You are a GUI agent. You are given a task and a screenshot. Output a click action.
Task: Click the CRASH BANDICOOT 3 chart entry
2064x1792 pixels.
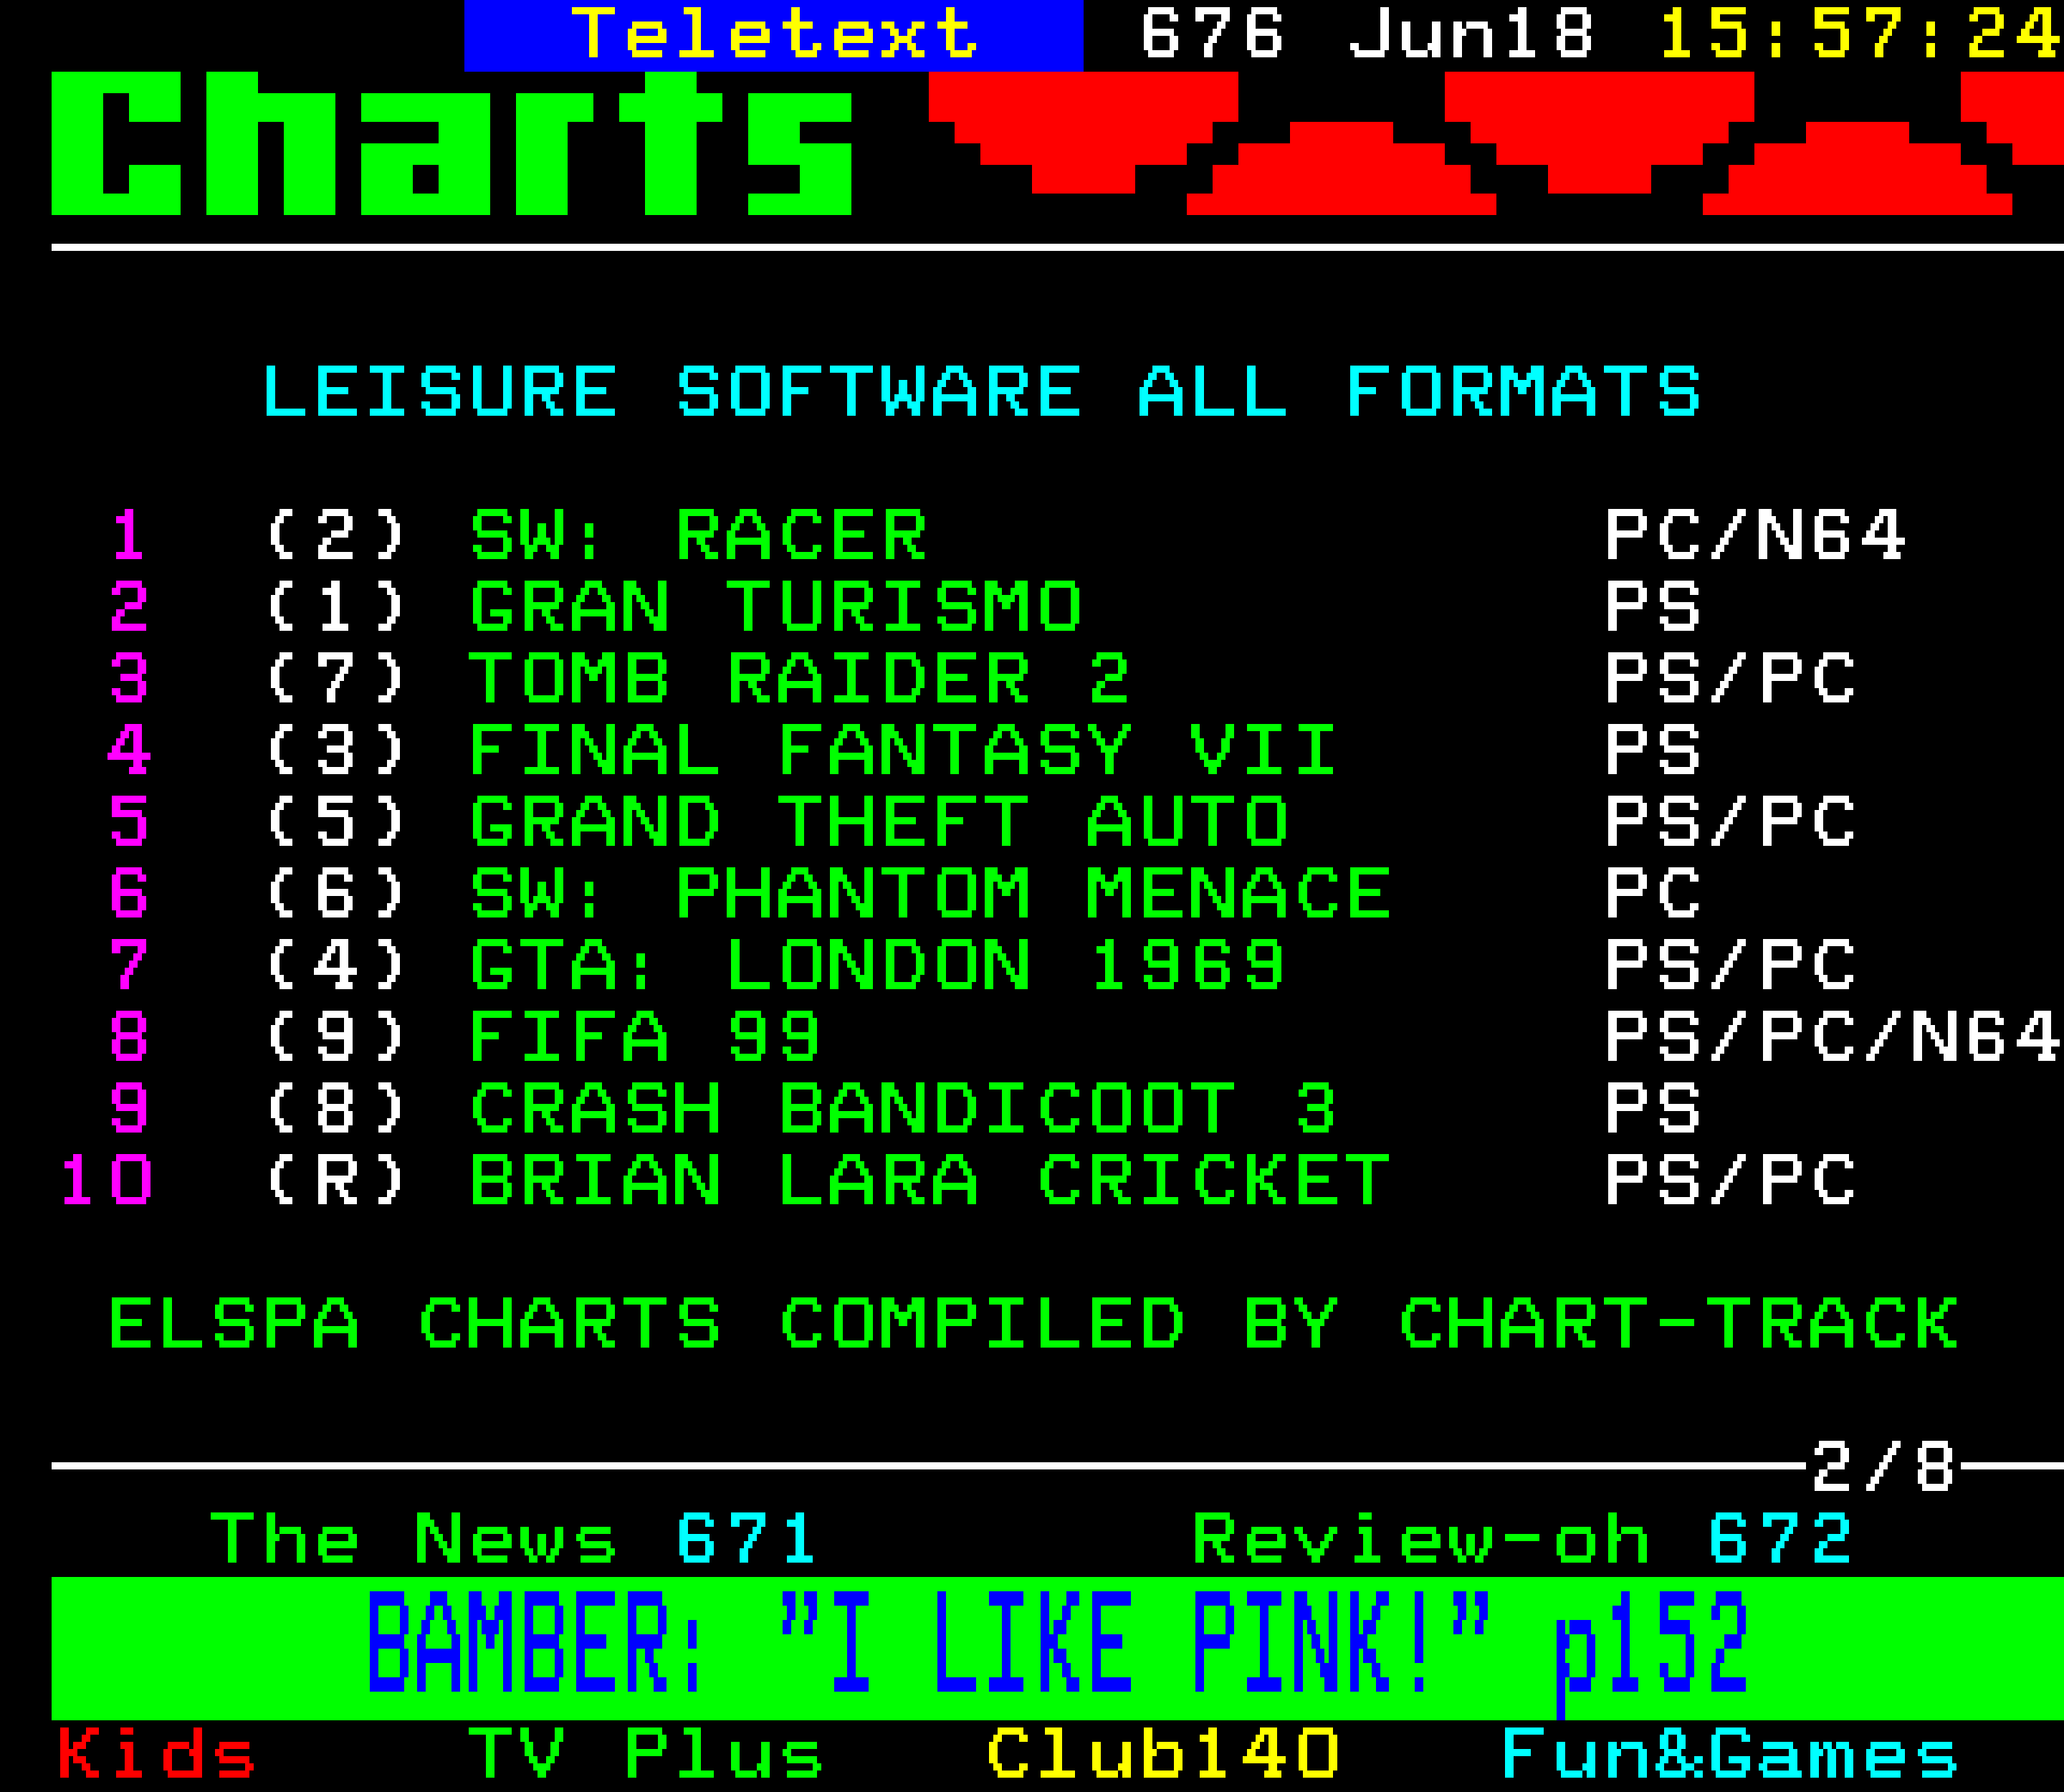click(x=903, y=1108)
